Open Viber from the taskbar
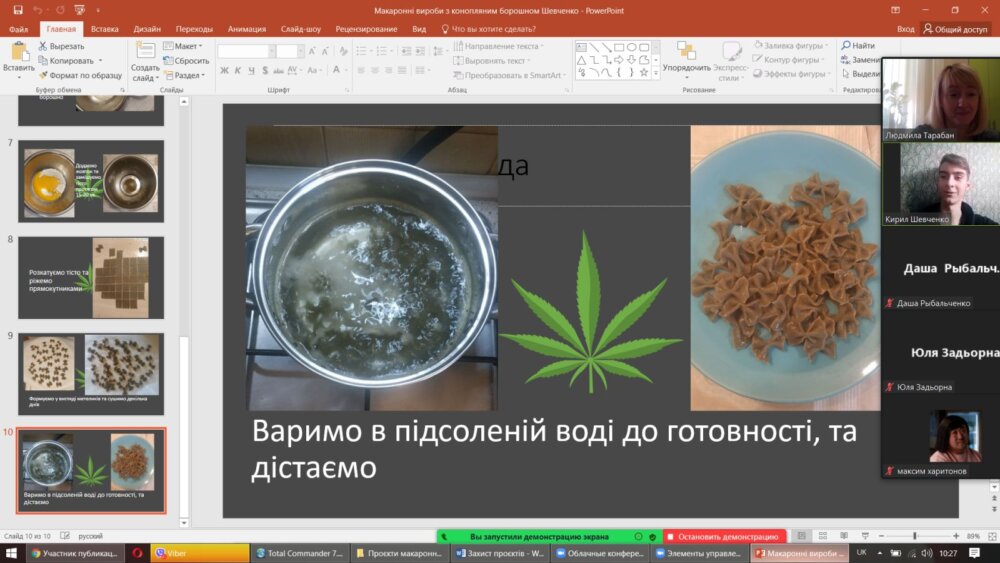Screen dimensions: 1000x563 [x=200, y=553]
